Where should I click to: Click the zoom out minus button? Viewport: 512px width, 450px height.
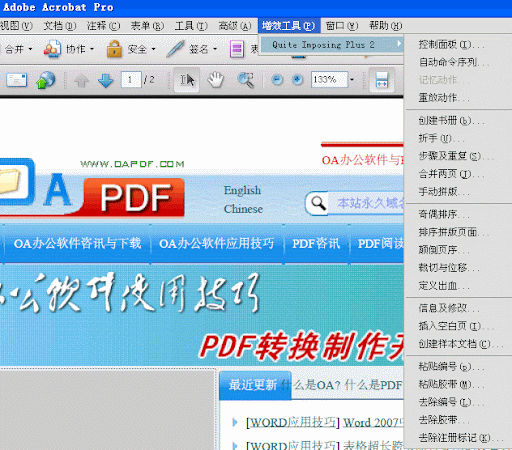[277, 80]
